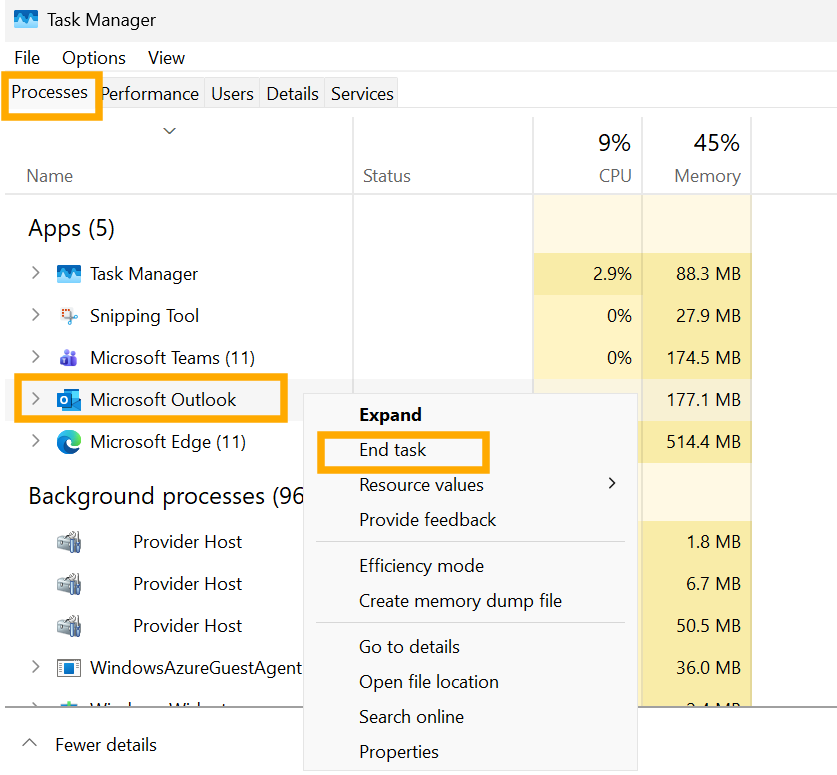This screenshot has height=775, width=837.
Task: Sort by the Memory column header
Action: (707, 176)
